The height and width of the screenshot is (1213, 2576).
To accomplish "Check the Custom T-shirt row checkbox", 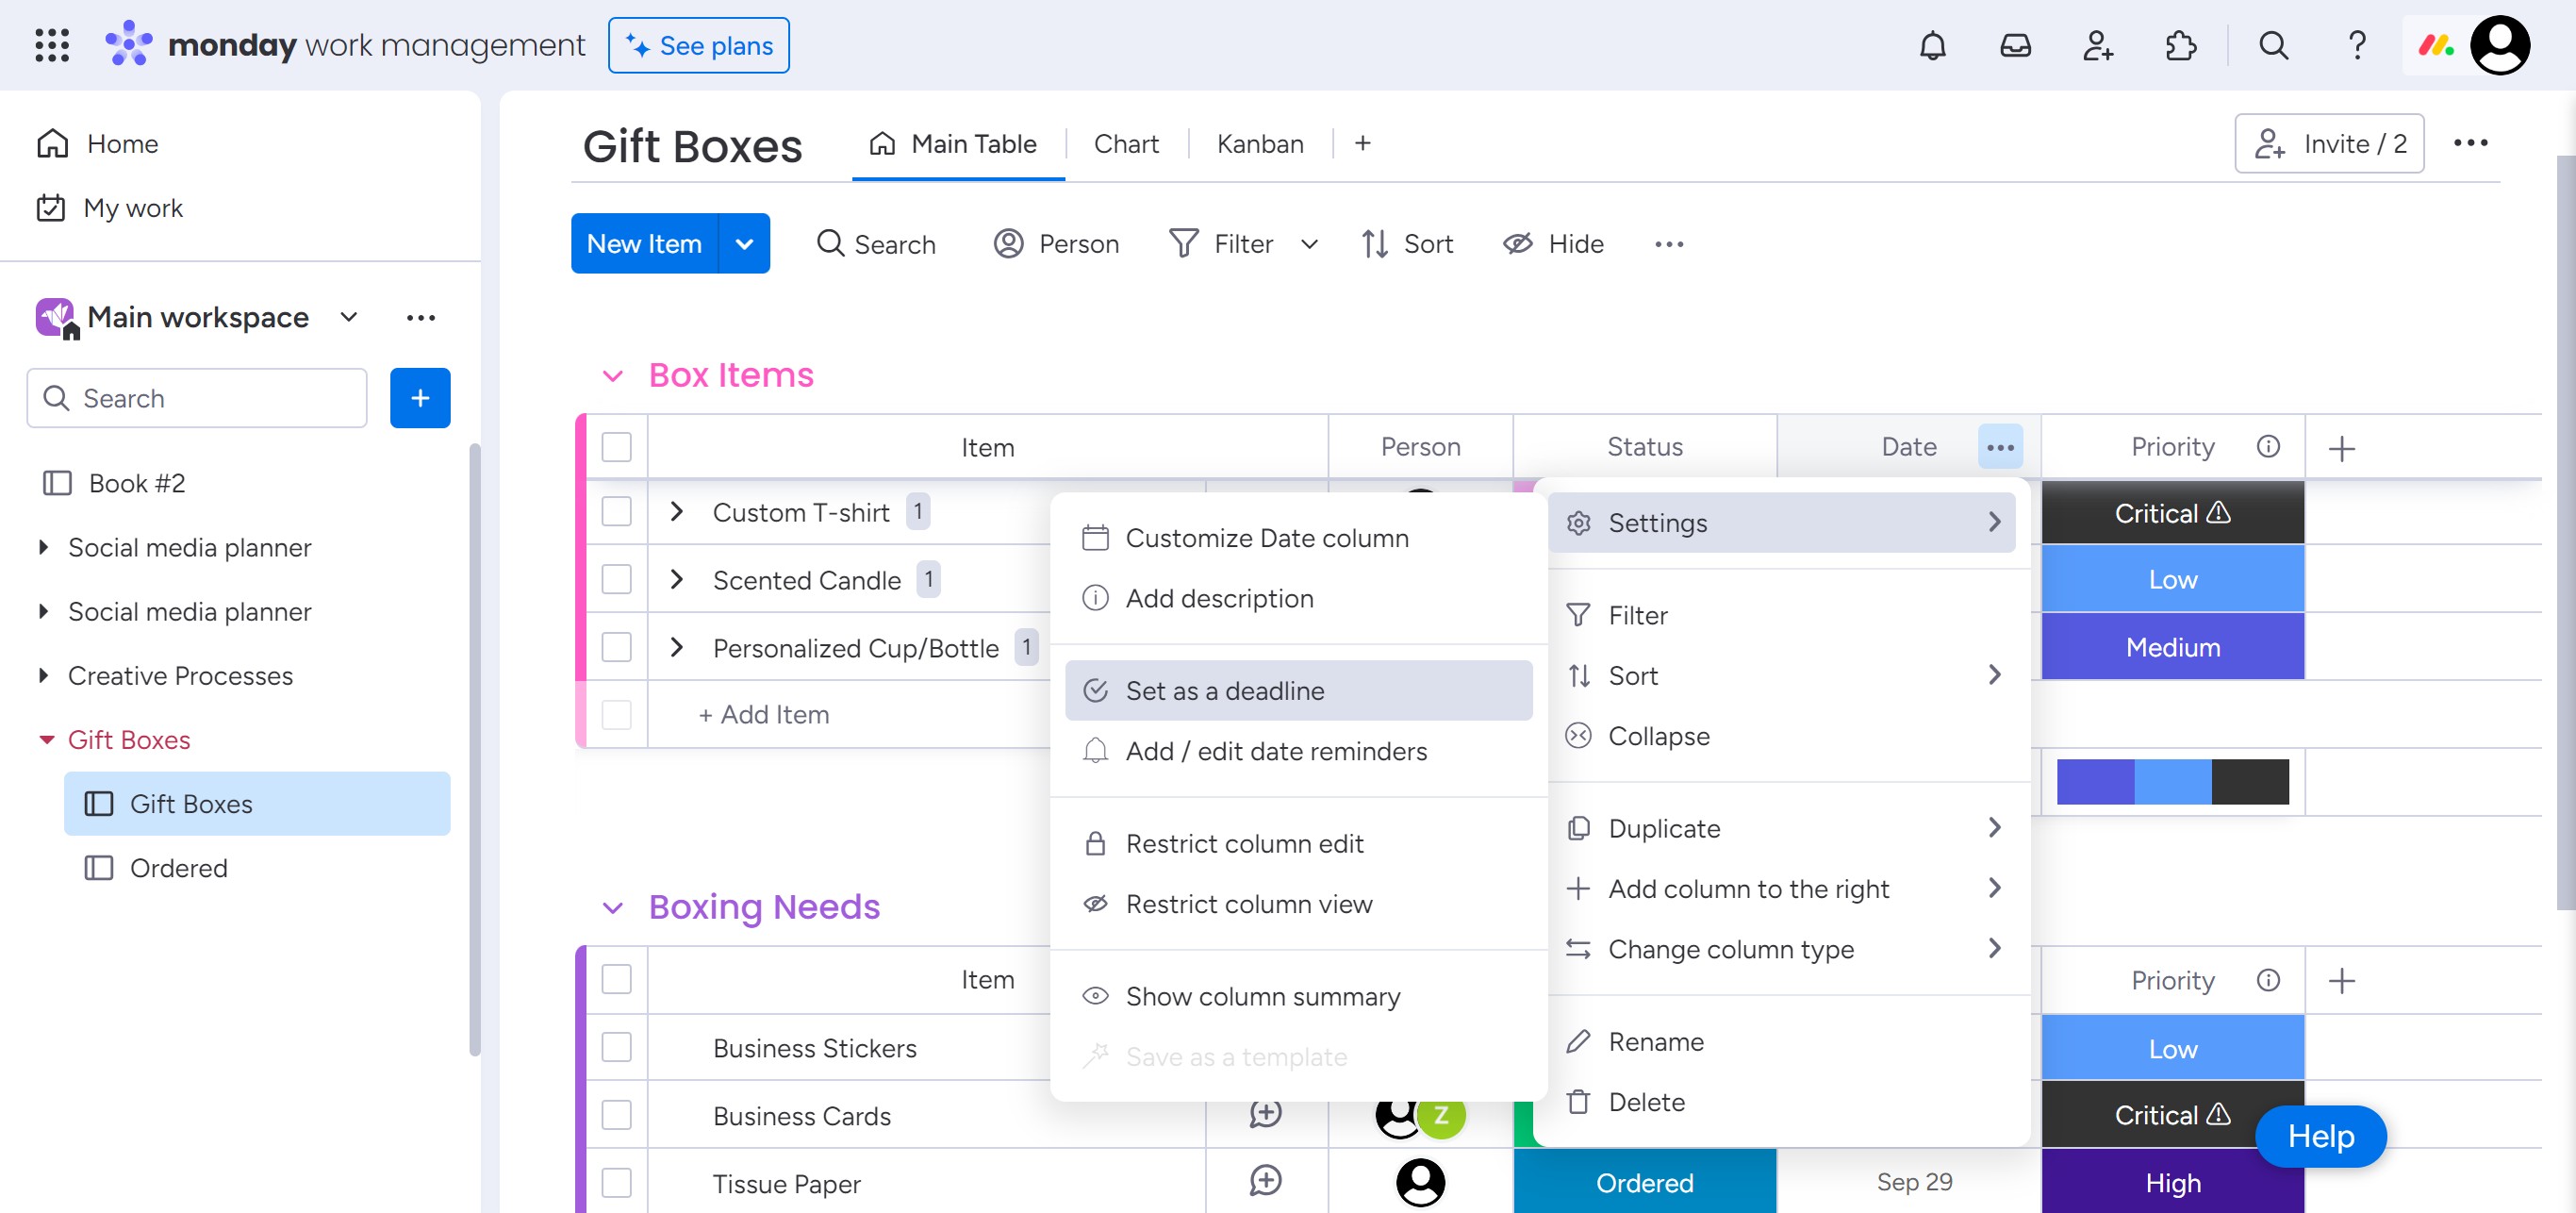I will click(x=617, y=512).
